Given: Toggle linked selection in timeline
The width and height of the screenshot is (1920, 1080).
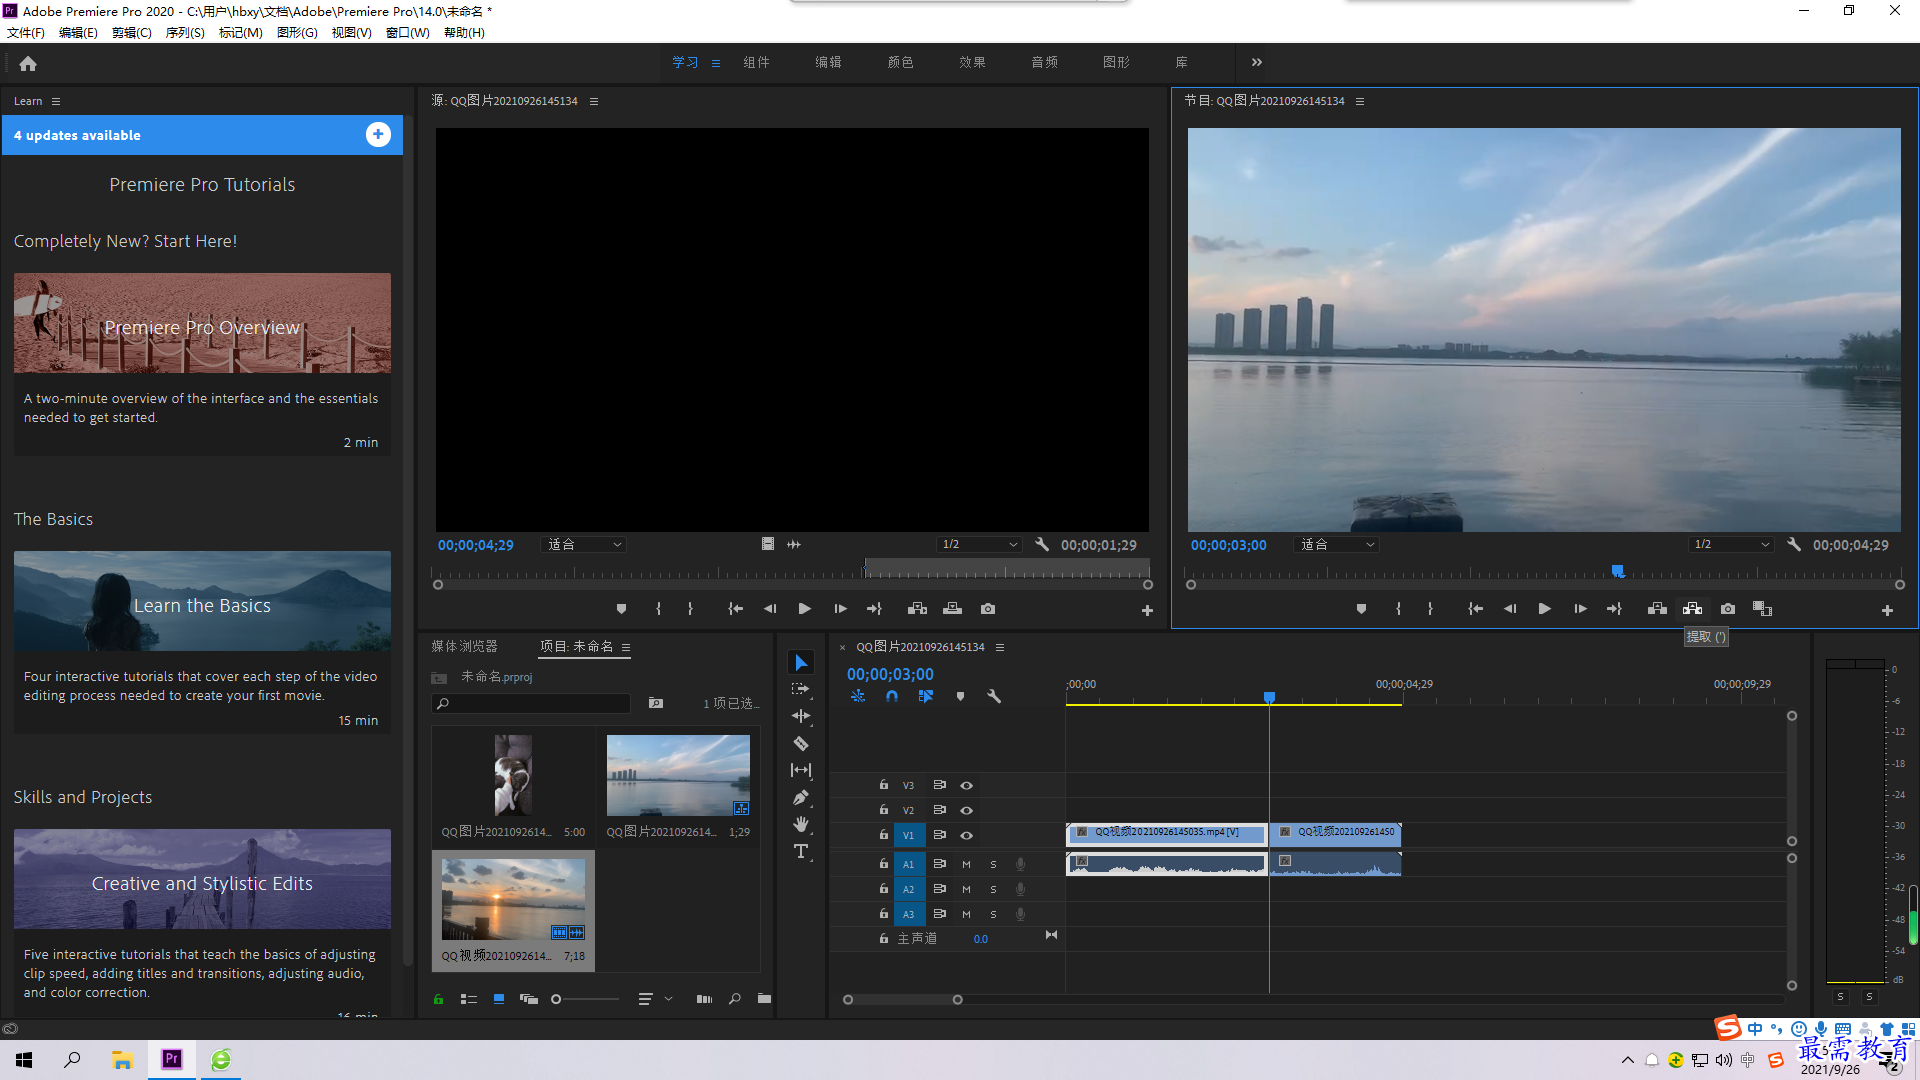Looking at the screenshot, I should tap(926, 696).
